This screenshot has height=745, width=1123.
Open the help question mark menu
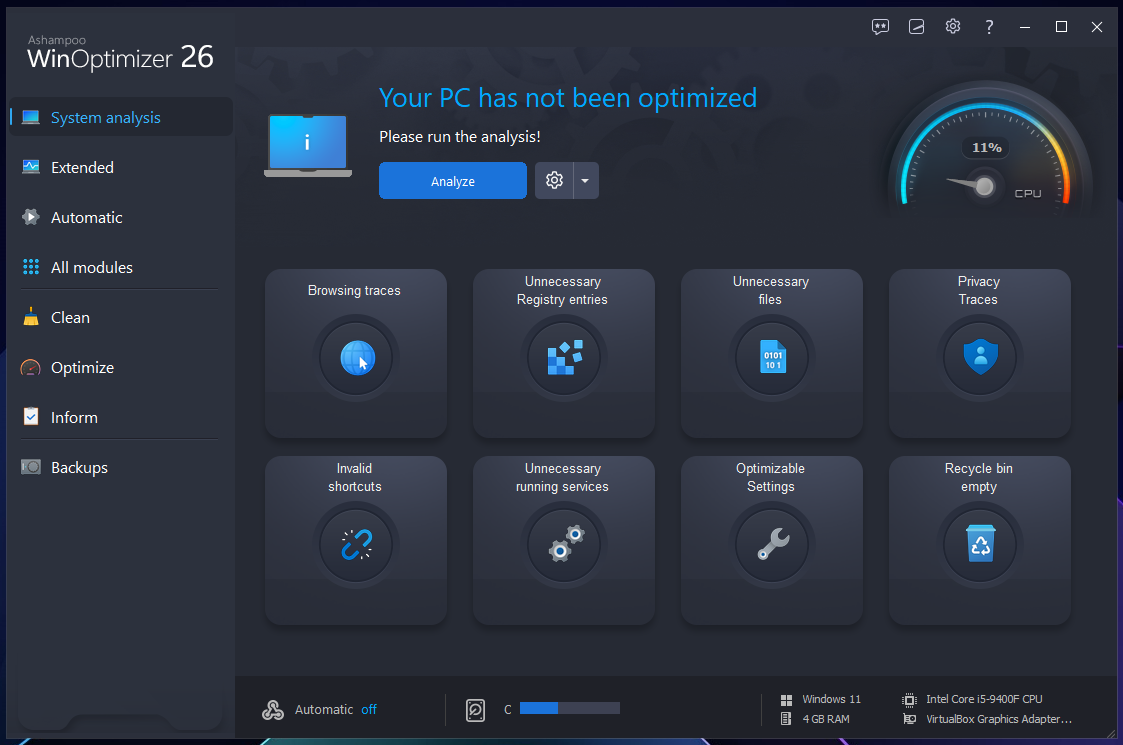pos(989,27)
